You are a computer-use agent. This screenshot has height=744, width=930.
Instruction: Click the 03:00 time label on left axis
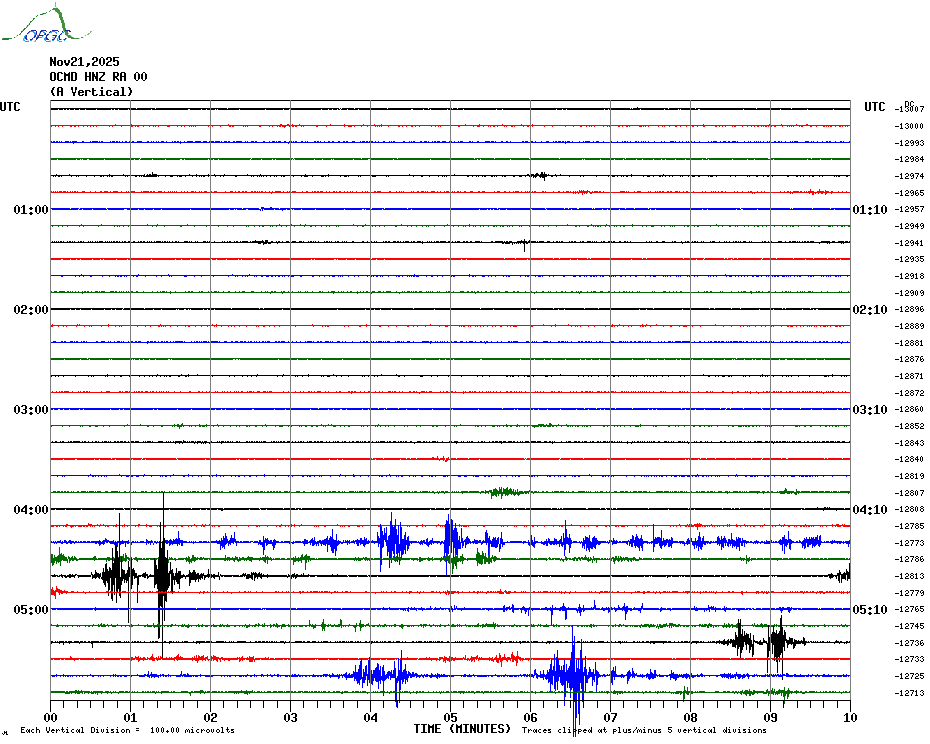pyautogui.click(x=30, y=410)
